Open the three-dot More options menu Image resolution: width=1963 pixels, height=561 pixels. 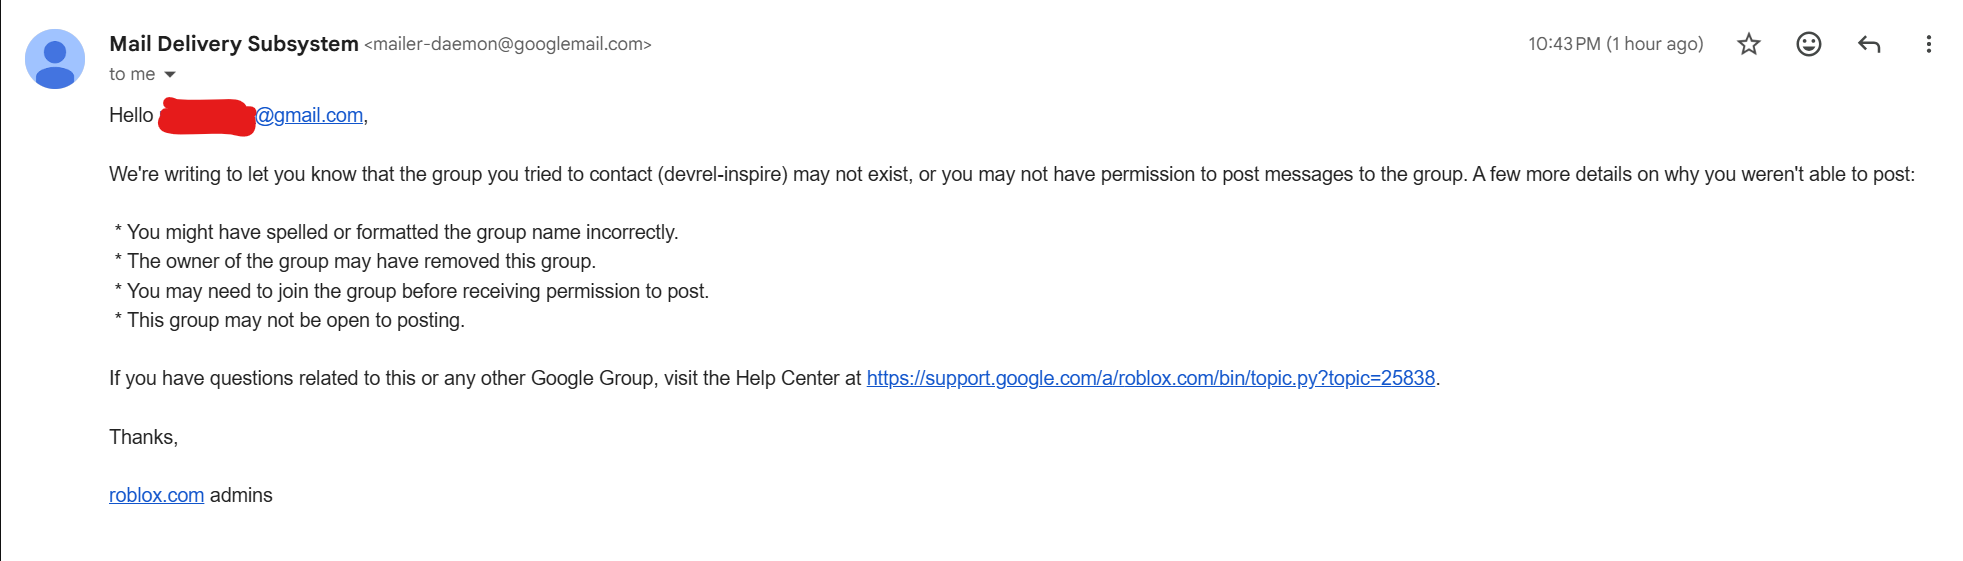(x=1928, y=44)
